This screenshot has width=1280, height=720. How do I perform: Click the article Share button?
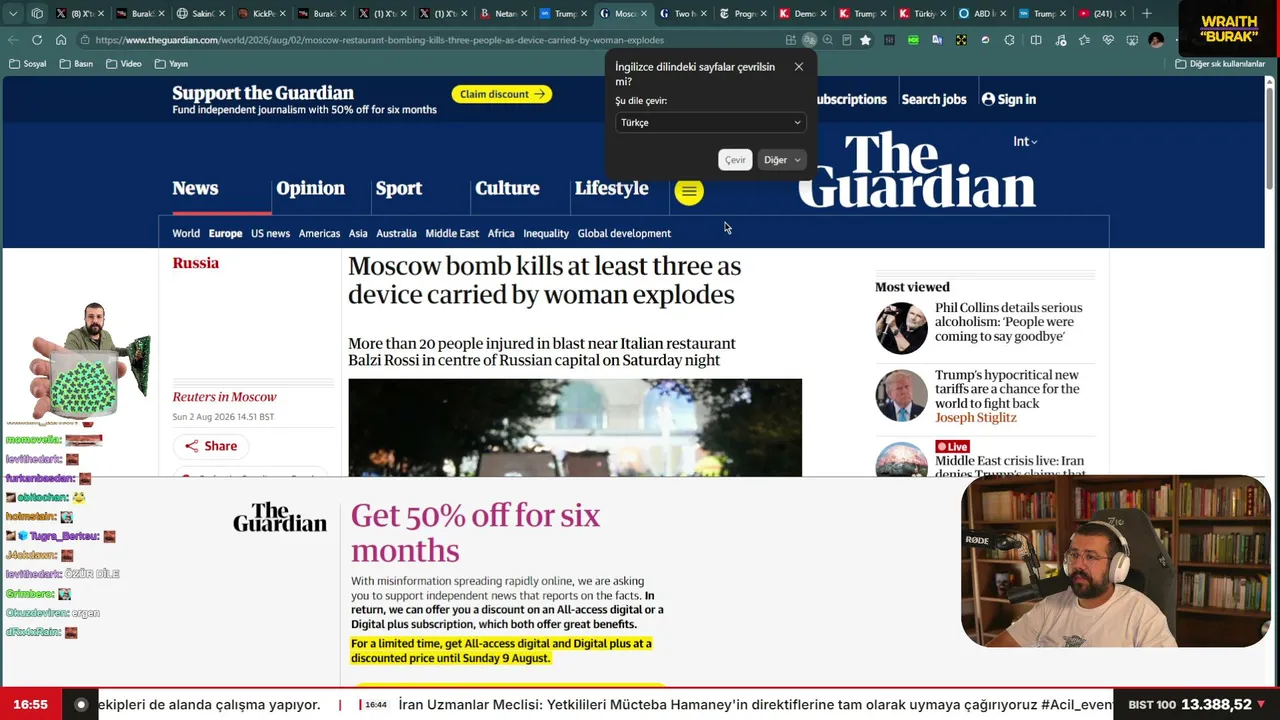tap(211, 446)
